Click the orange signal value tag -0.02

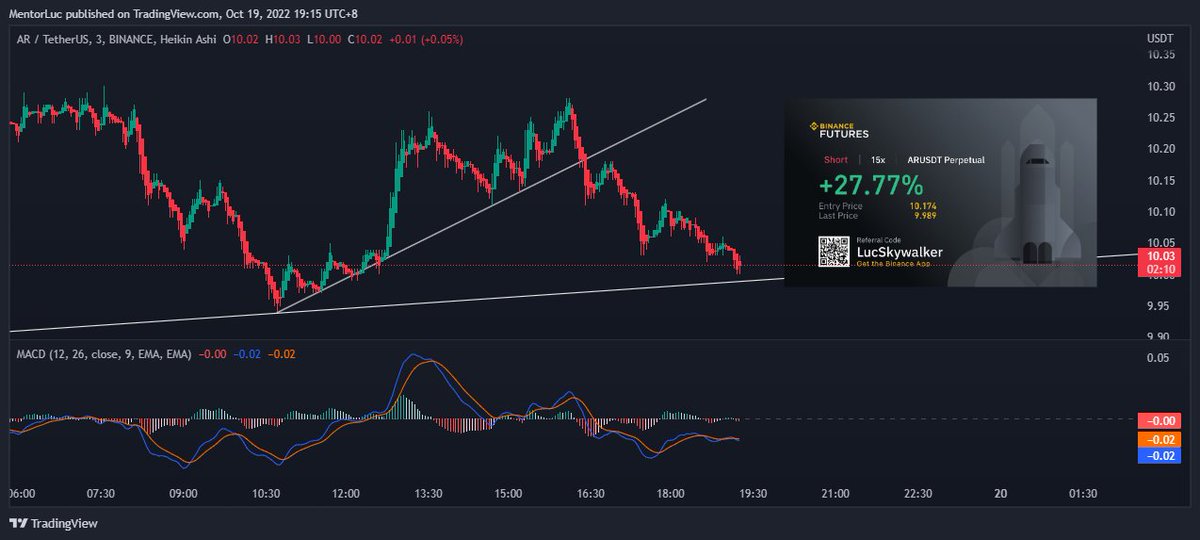[x=1159, y=439]
